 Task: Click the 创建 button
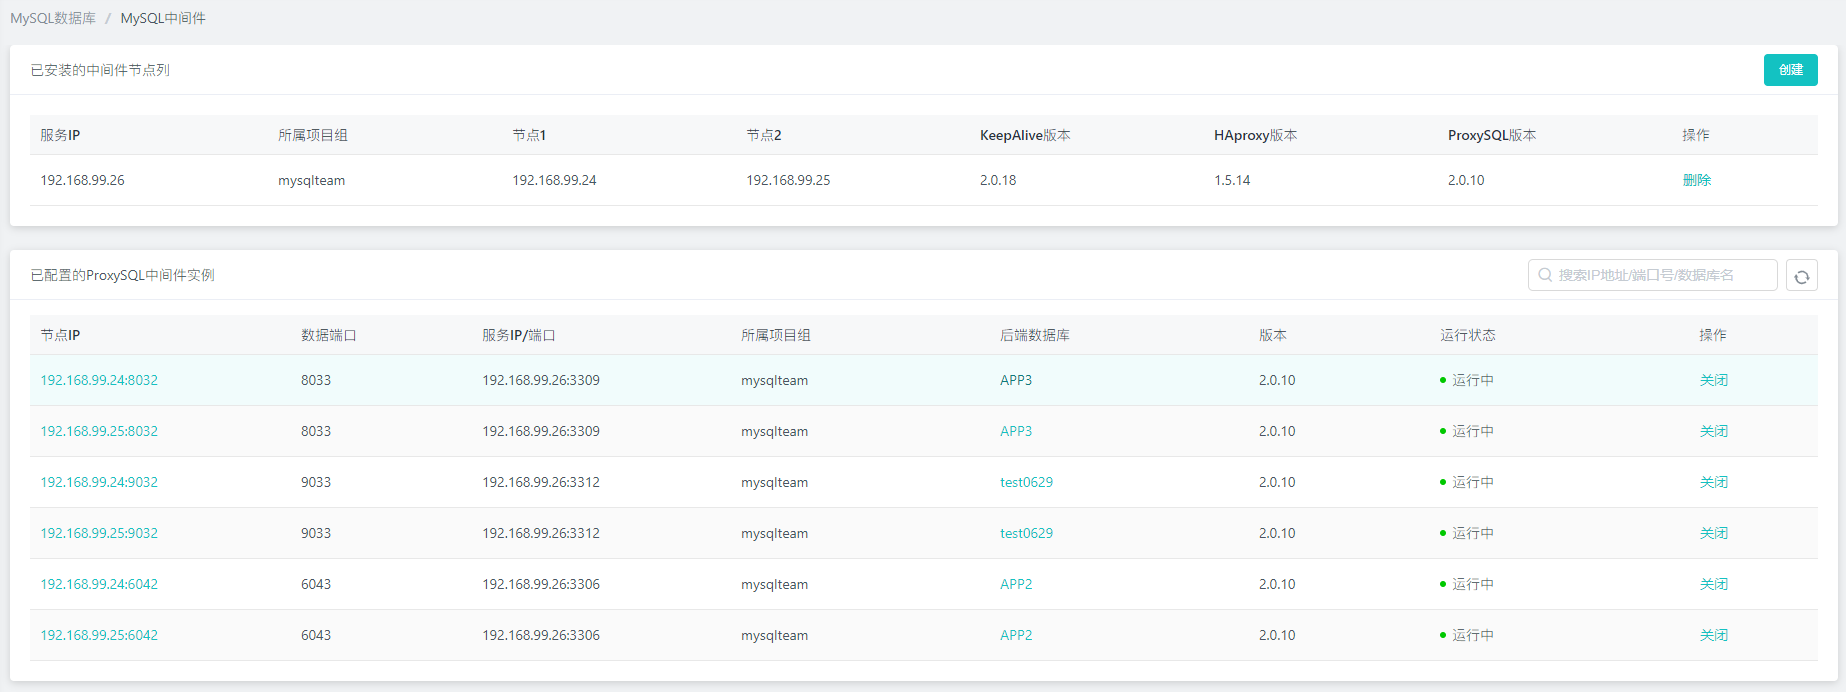1790,70
